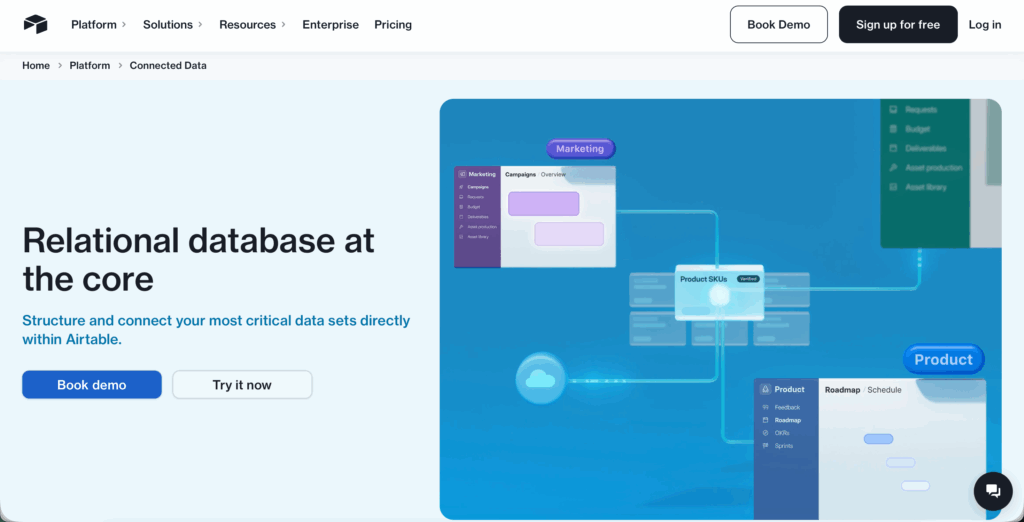1024x522 pixels.
Task: Click the Feedback quote icon in Product sidebar
Action: (x=765, y=407)
